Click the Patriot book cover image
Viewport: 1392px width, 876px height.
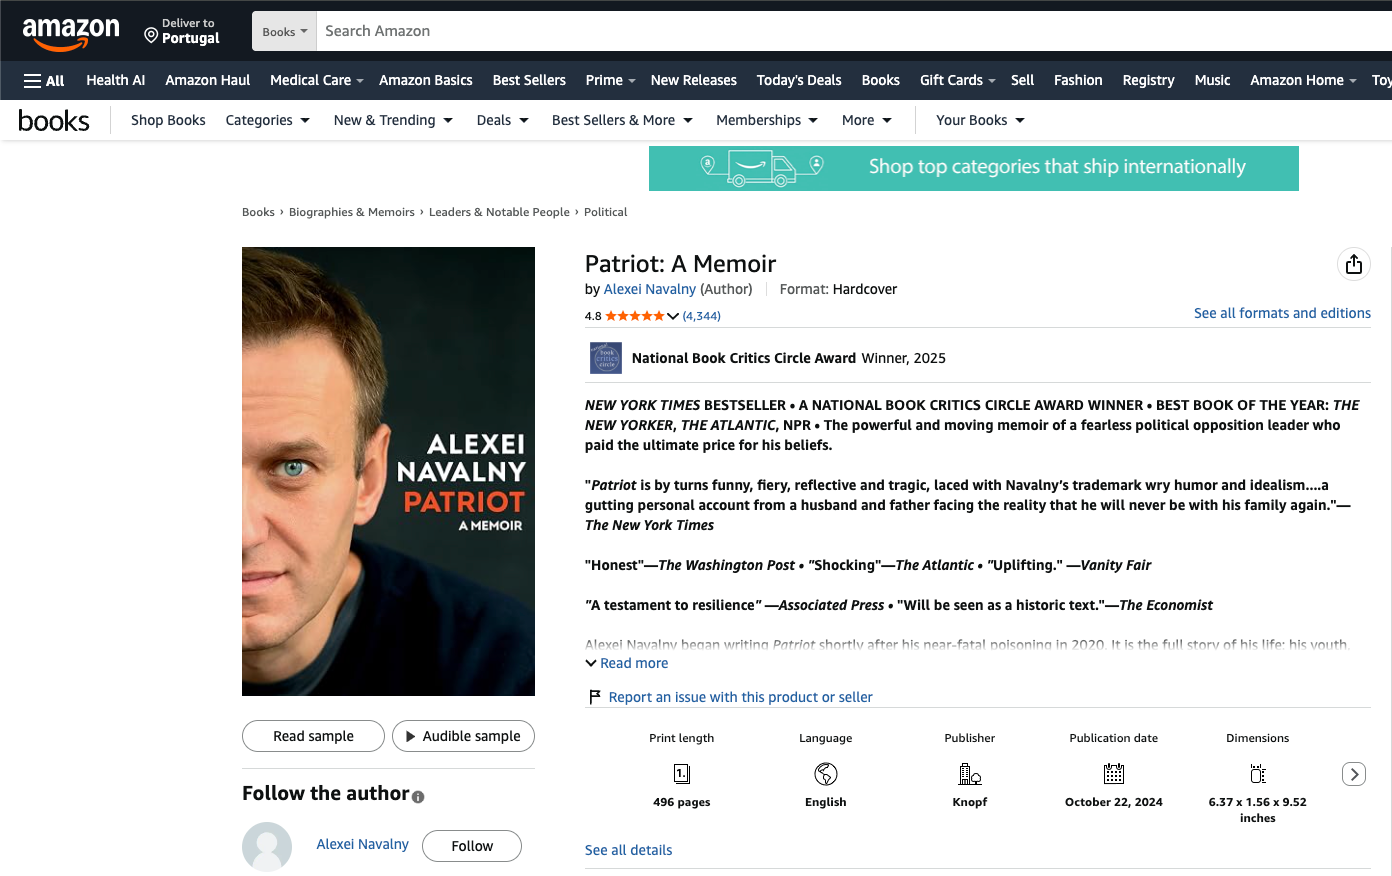pos(388,471)
